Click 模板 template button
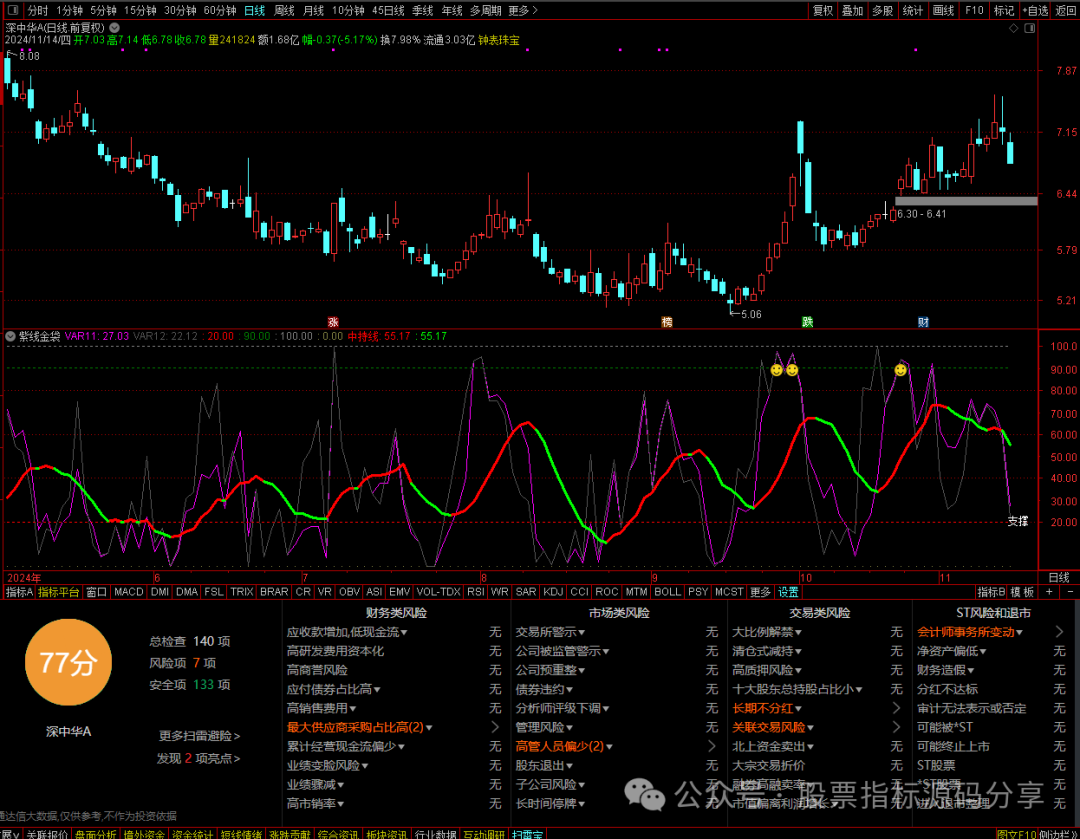 click(x=1022, y=592)
